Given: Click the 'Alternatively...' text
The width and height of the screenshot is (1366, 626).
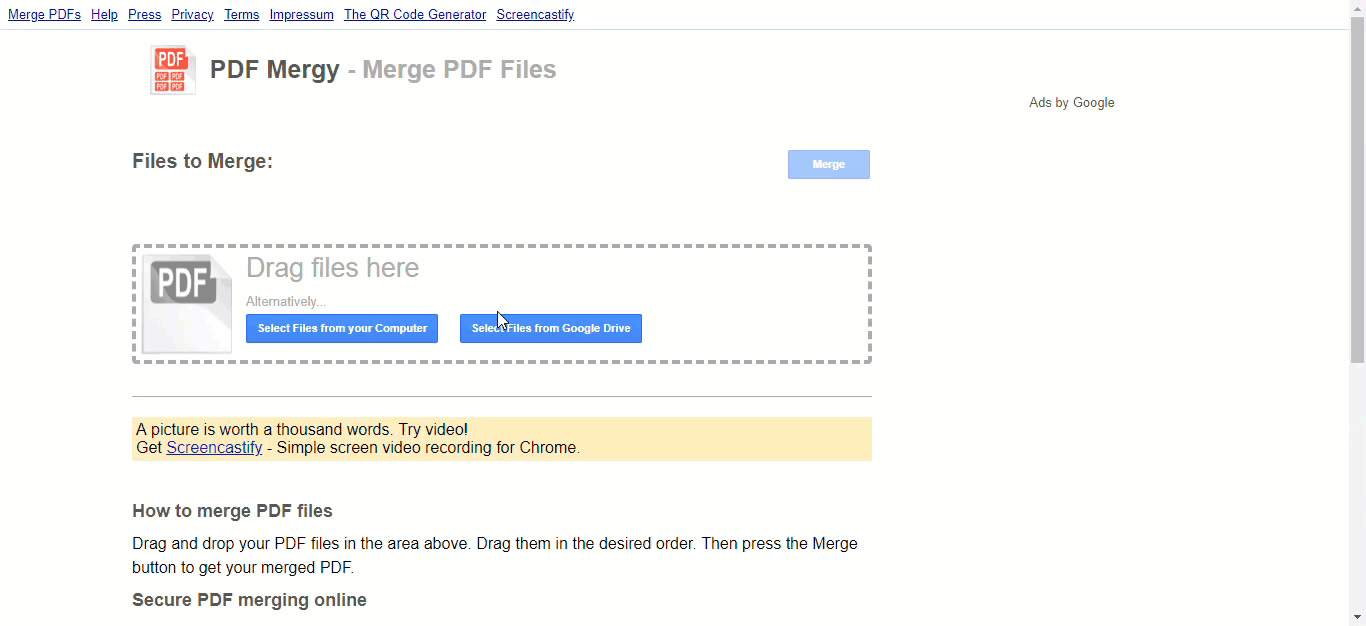Looking at the screenshot, I should [x=286, y=301].
